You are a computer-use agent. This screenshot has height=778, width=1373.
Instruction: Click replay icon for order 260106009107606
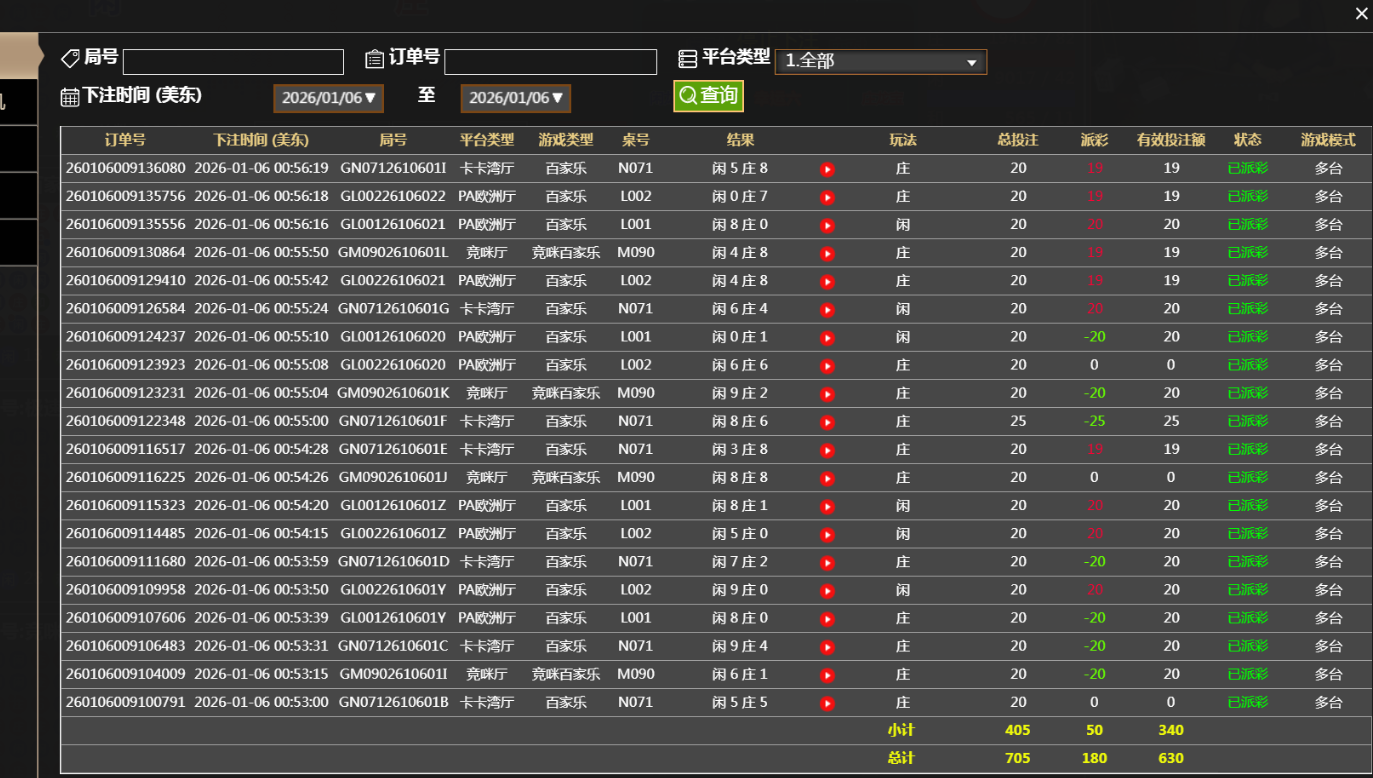point(827,619)
